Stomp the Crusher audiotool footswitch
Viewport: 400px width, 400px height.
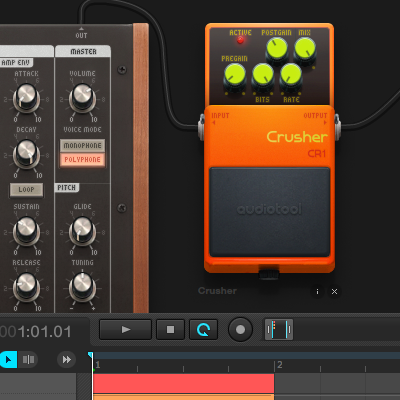(269, 212)
